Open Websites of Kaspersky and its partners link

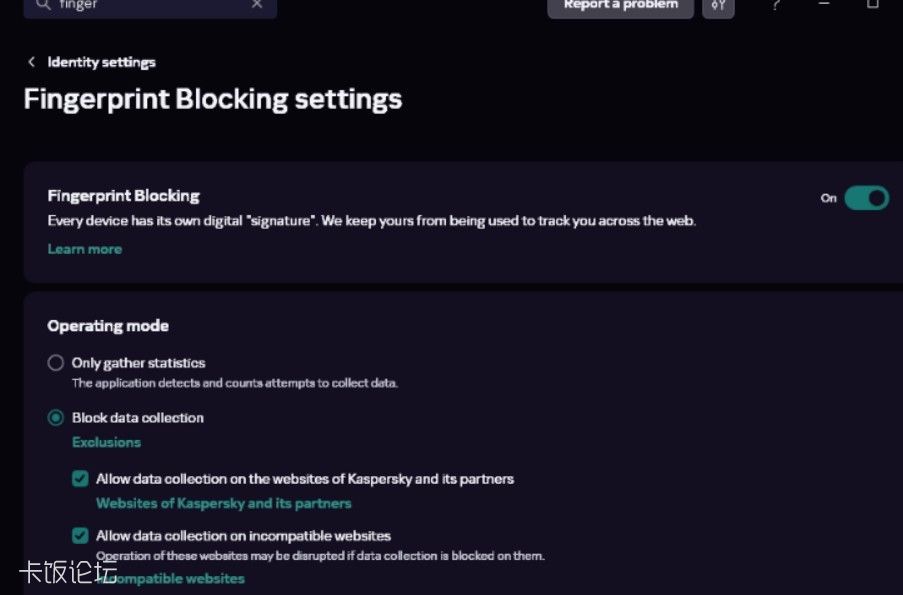(x=223, y=503)
